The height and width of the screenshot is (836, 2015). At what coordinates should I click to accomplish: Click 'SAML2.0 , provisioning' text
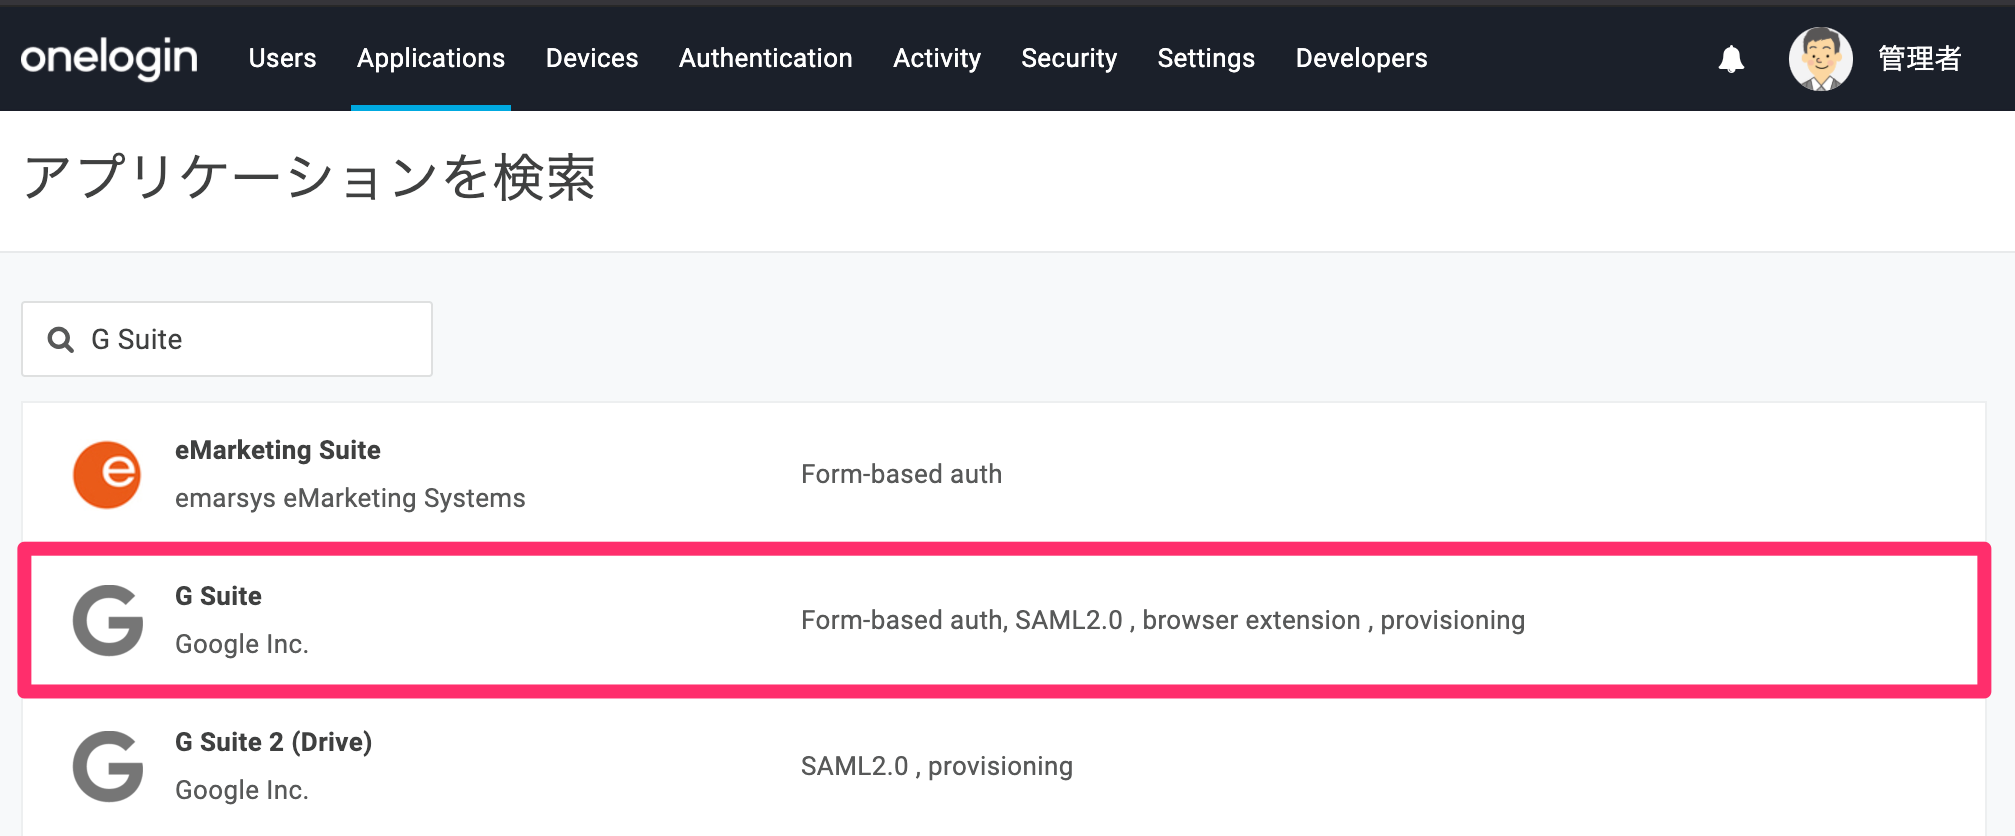click(x=937, y=766)
